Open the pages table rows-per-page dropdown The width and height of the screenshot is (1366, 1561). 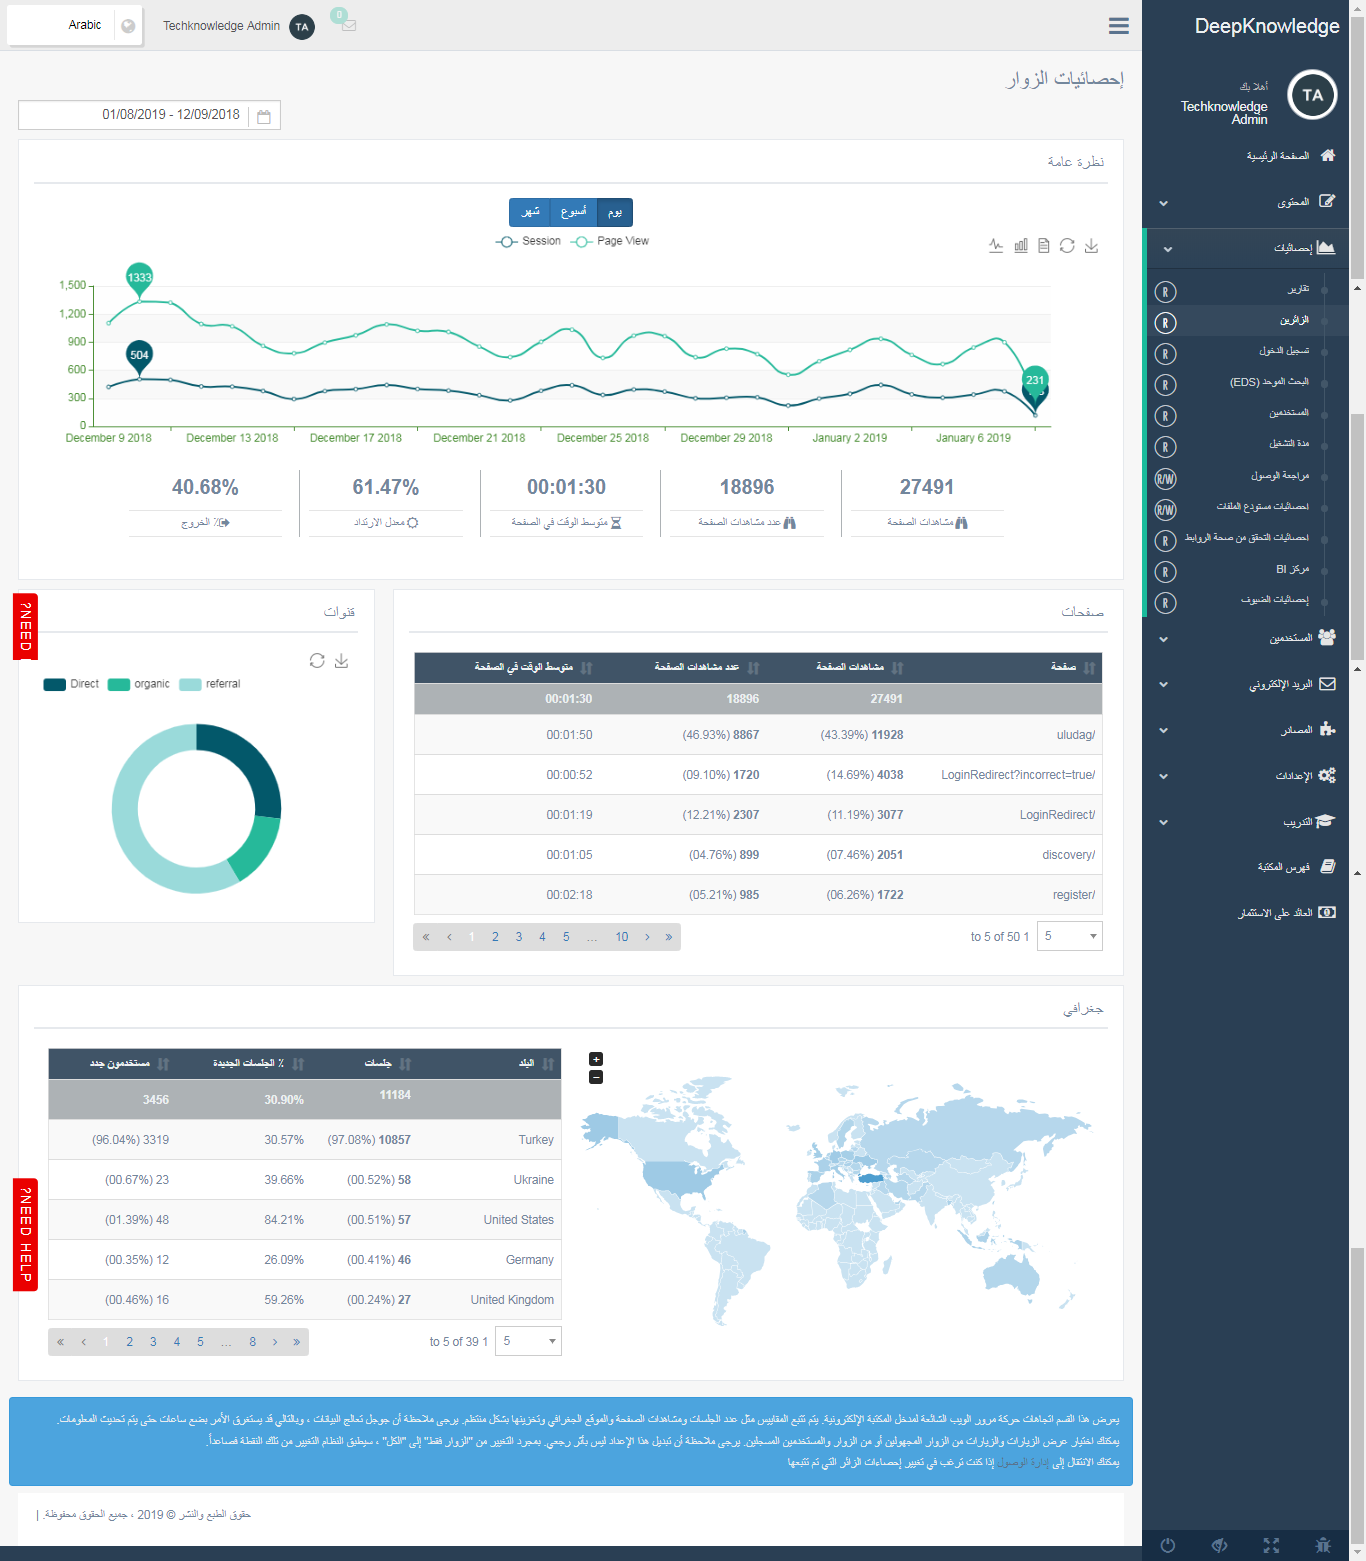click(1069, 936)
